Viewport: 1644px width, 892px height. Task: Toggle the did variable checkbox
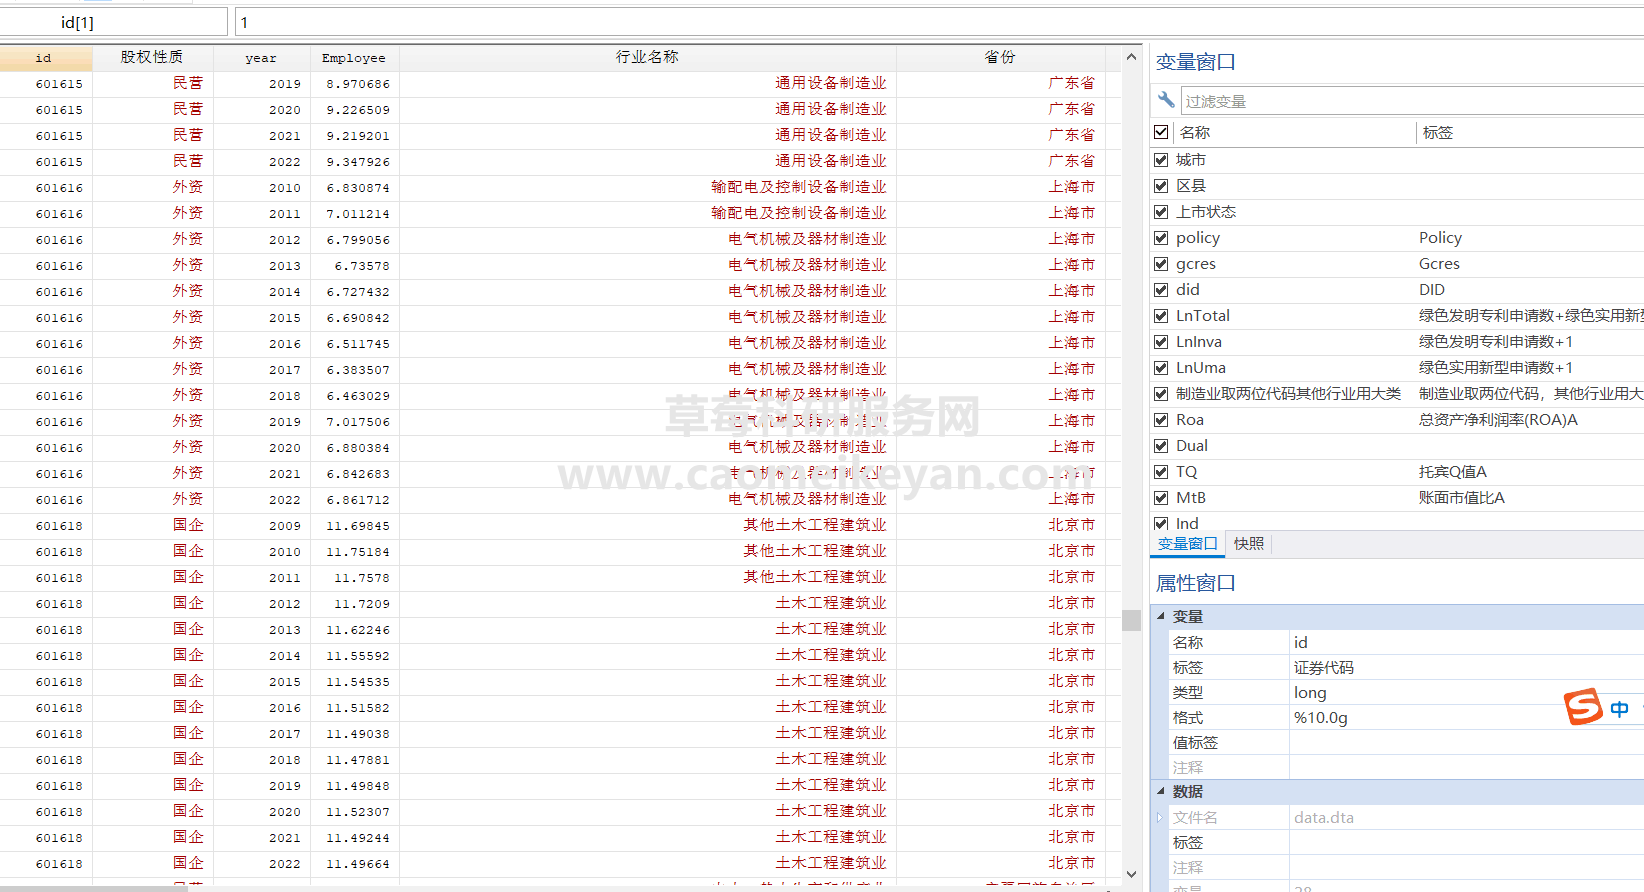click(1161, 290)
